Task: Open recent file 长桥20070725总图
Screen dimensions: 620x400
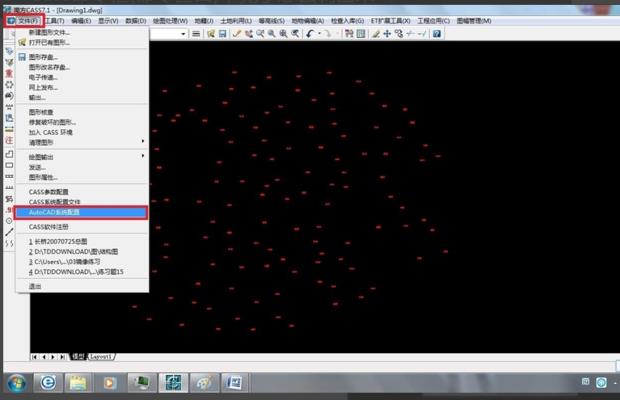Action: click(60, 242)
